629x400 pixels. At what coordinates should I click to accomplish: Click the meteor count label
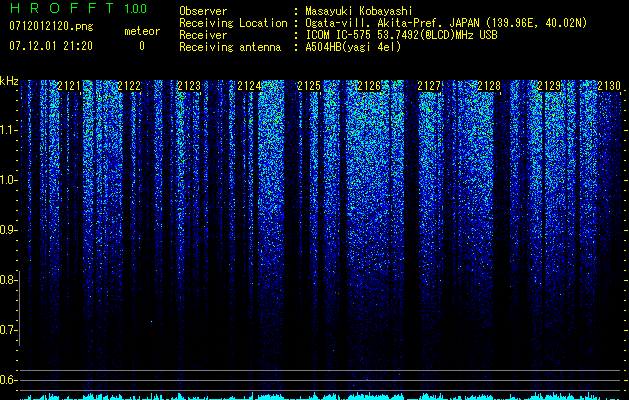(x=142, y=31)
